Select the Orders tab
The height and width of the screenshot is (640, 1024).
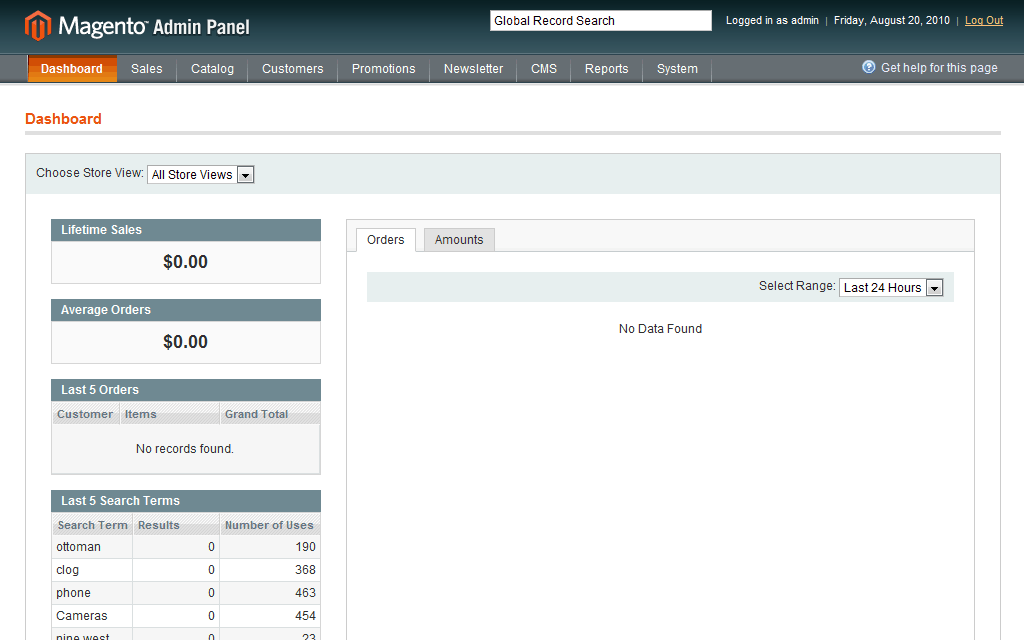tap(385, 240)
